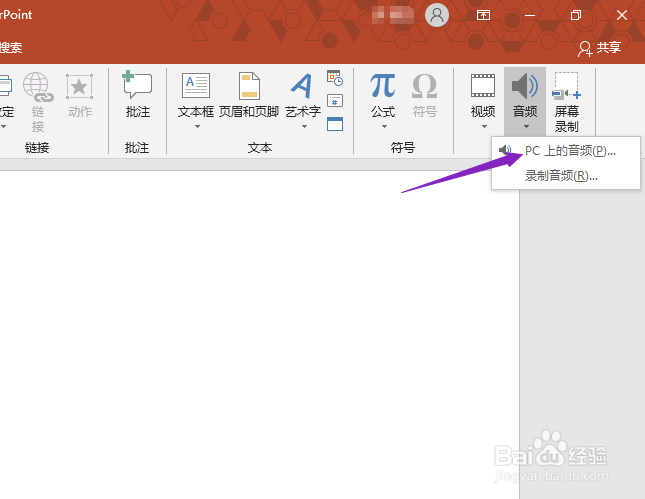Image resolution: width=645 pixels, height=499 pixels.
Task: Insert an equation with 公式
Action: coord(383,95)
